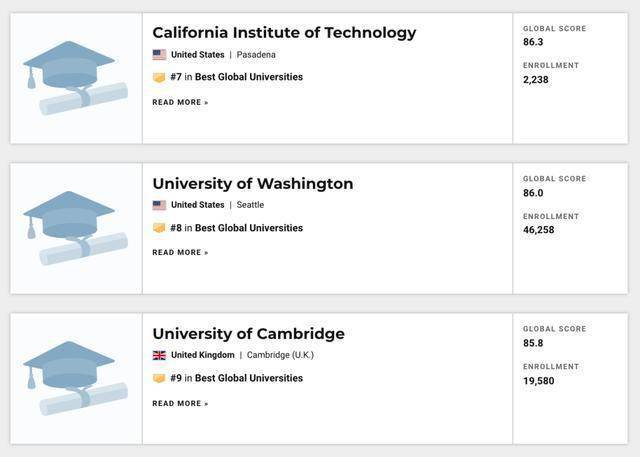Click the University of Washington cap thumbnail
Screen dimensions: 640x457
pos(76,228)
